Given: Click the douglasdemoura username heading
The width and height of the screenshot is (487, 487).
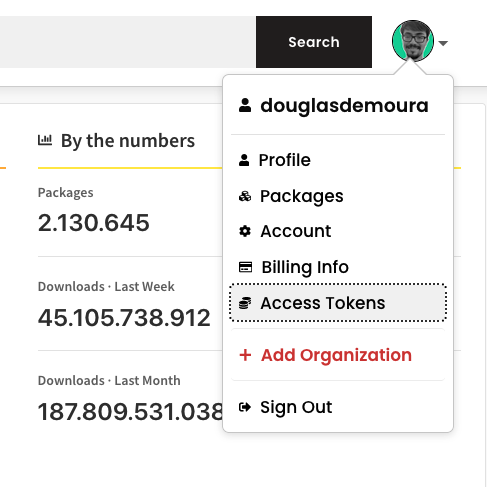Looking at the screenshot, I should 344,106.
